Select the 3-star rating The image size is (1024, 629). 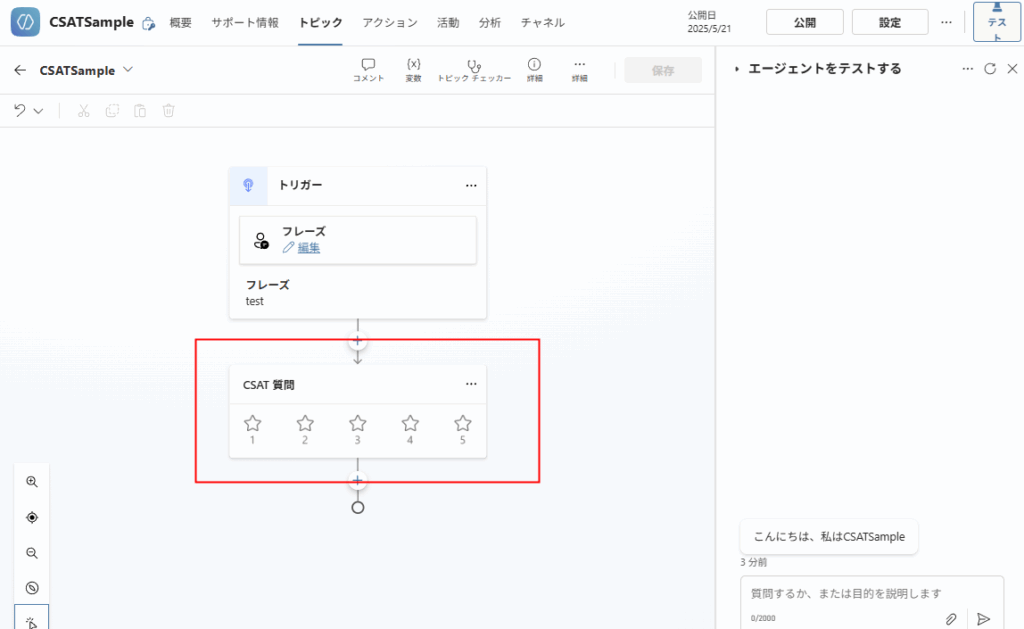pyautogui.click(x=357, y=430)
